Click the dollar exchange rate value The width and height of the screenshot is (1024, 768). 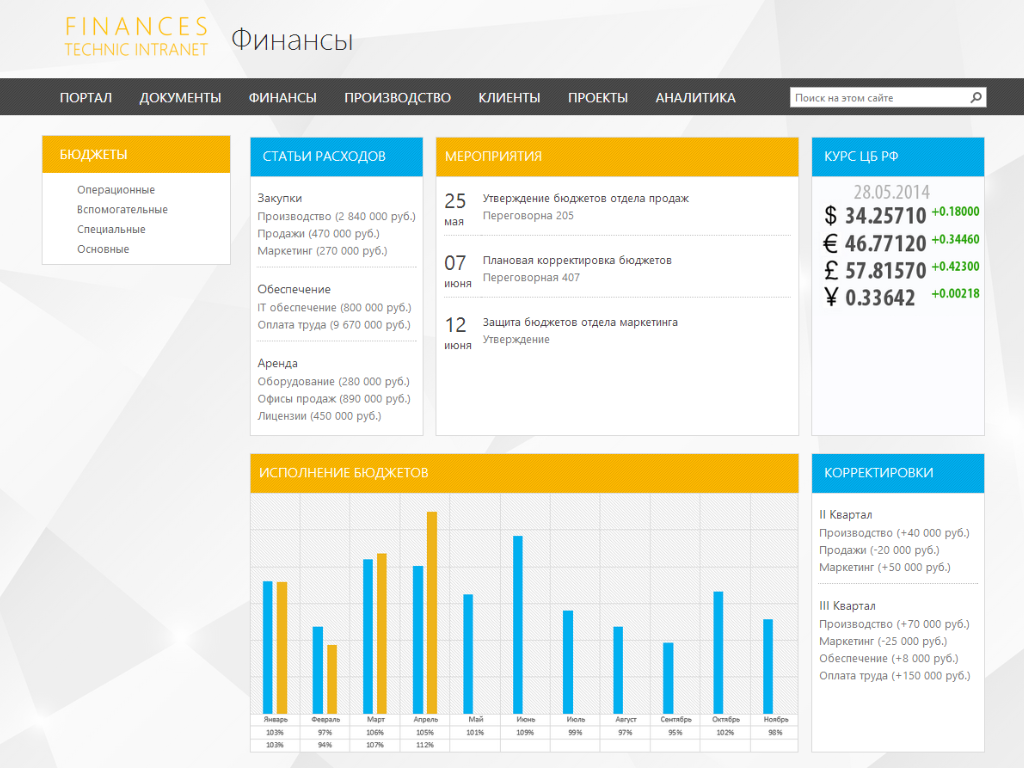(885, 215)
